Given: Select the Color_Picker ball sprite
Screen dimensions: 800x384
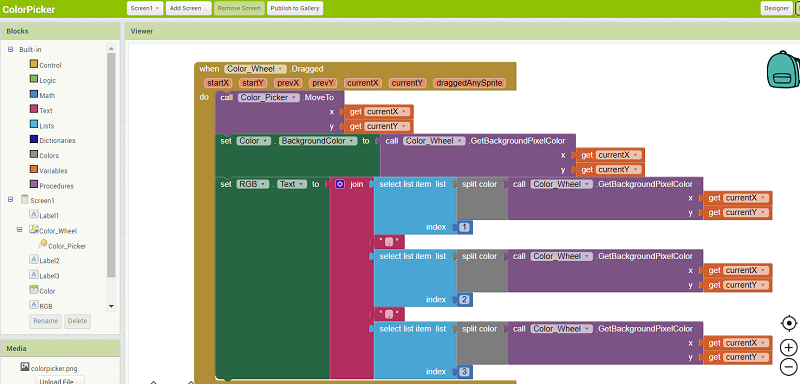Looking at the screenshot, I should coord(62,245).
